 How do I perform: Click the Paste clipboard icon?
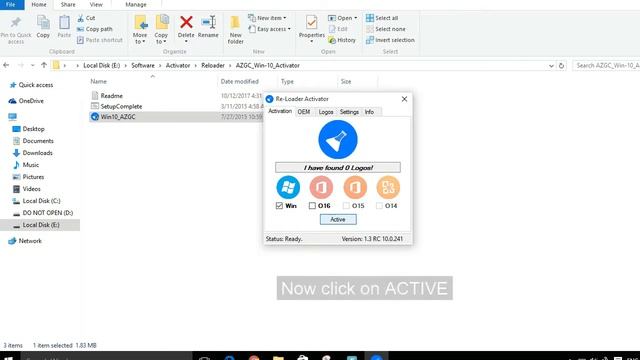(x=64, y=22)
